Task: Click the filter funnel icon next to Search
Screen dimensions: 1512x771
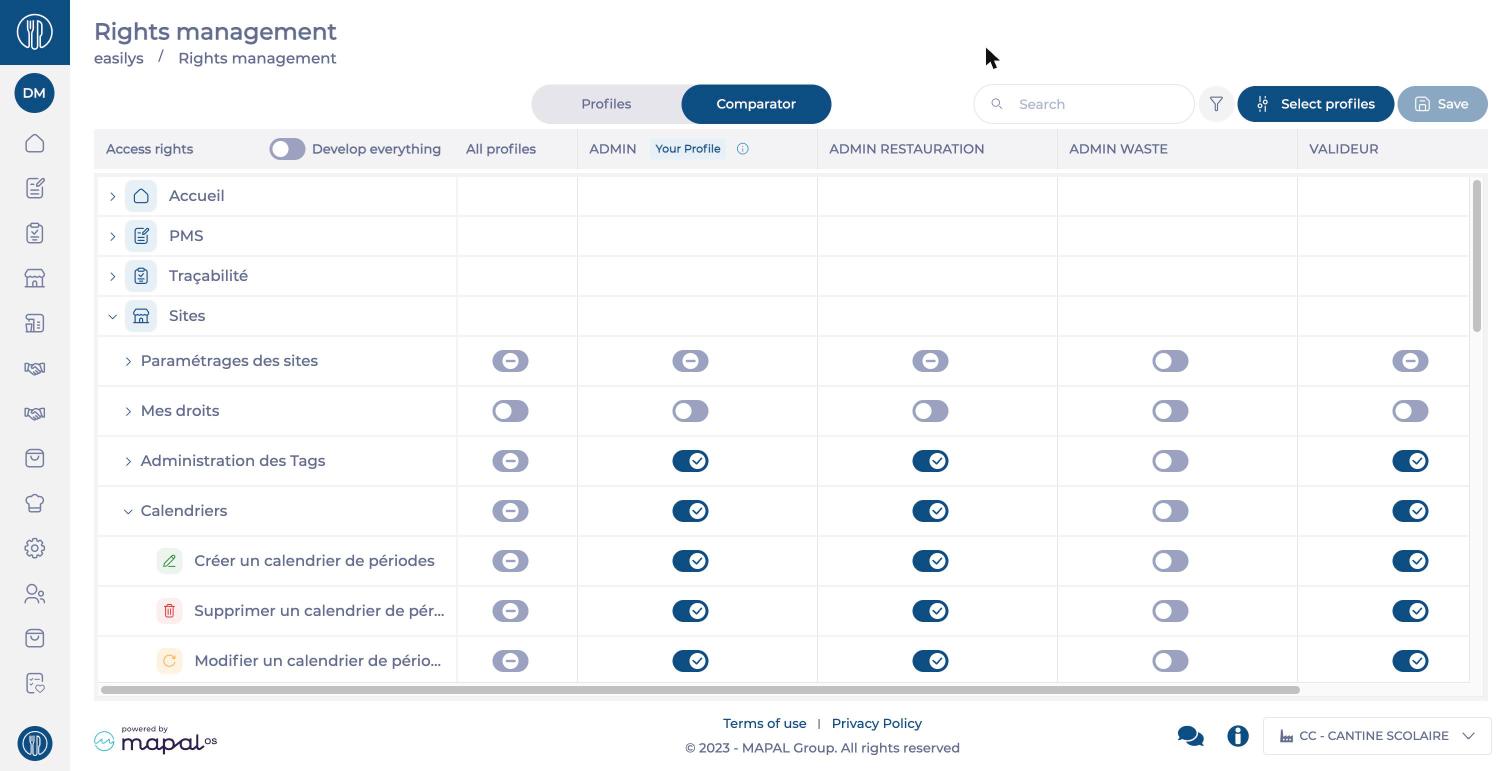Action: tap(1216, 104)
